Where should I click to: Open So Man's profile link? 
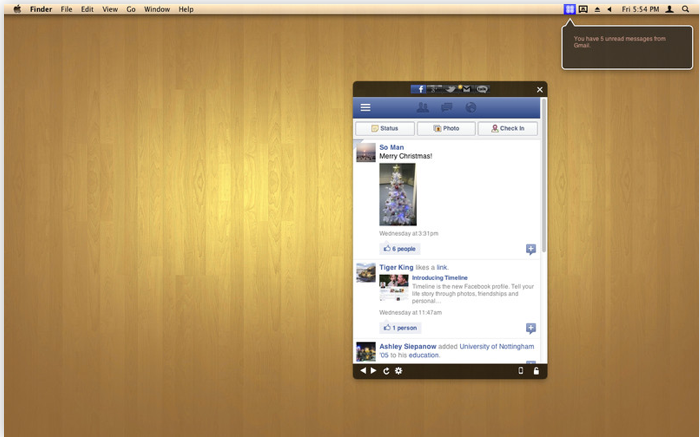click(x=392, y=147)
